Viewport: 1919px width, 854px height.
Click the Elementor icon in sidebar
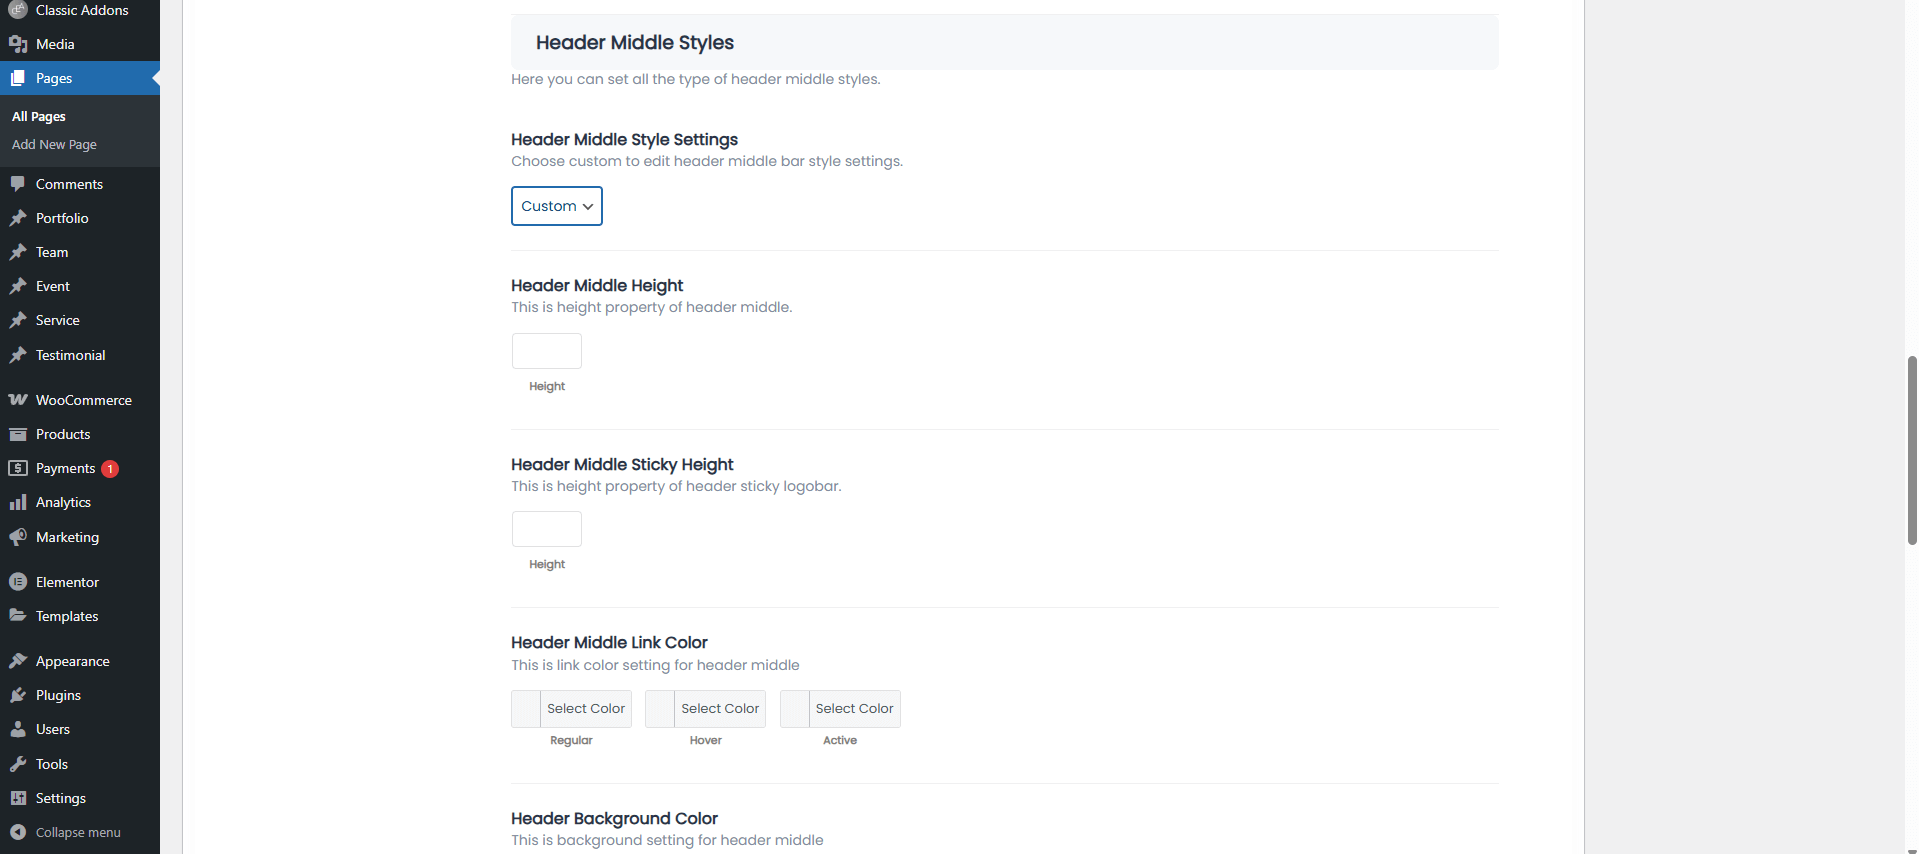point(18,582)
